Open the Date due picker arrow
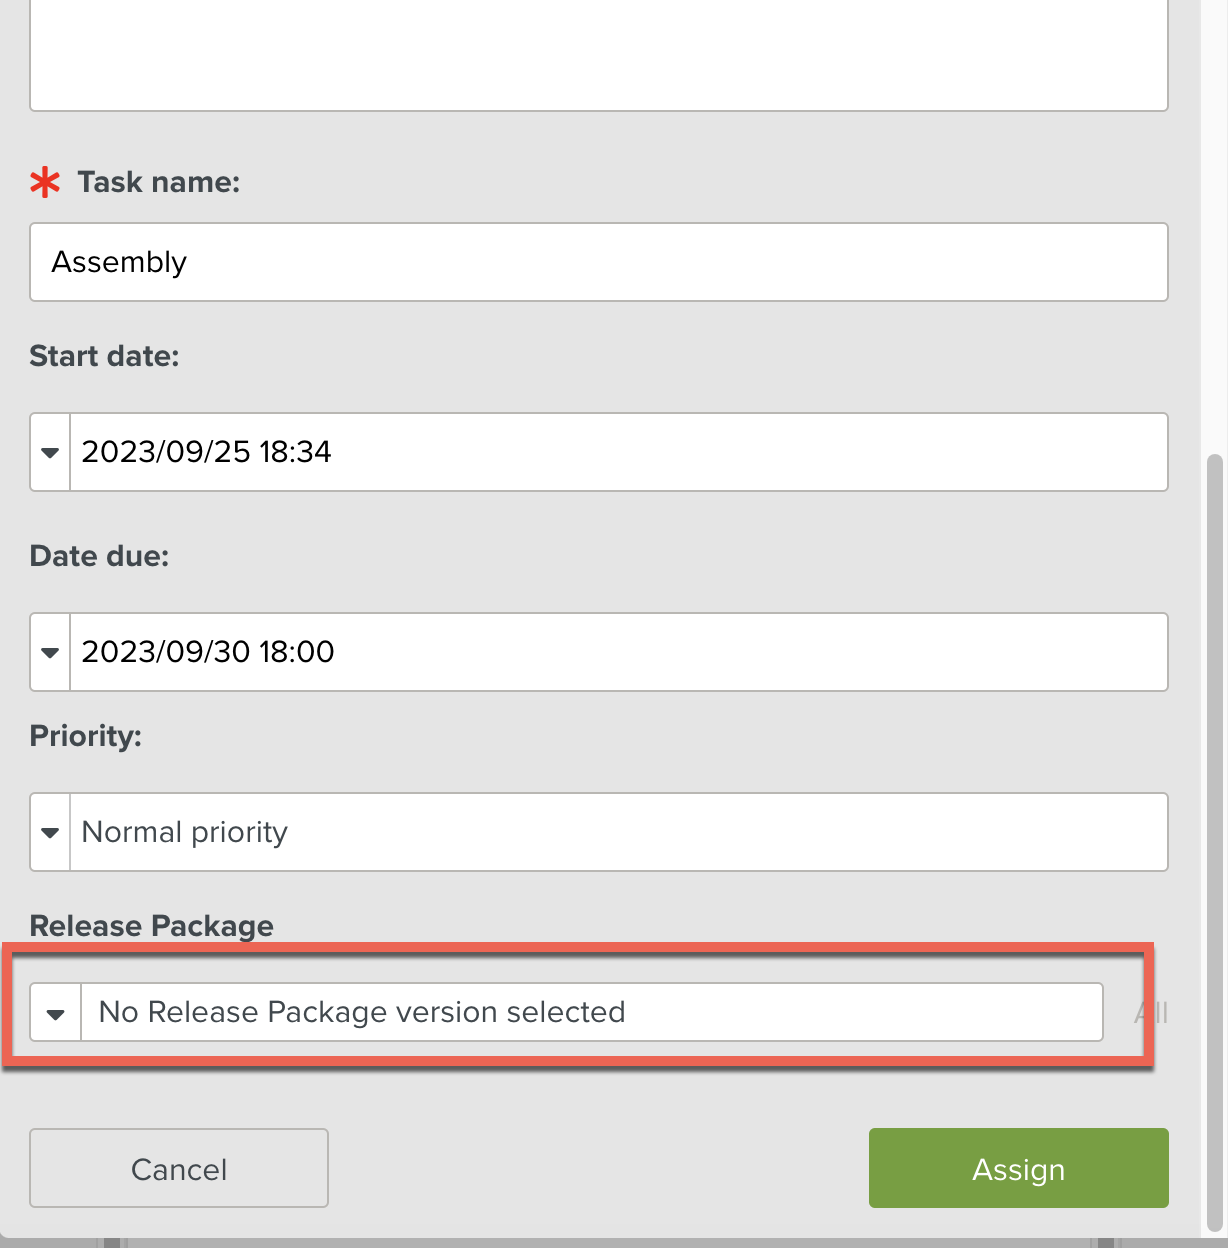The image size is (1228, 1248). pyautogui.click(x=50, y=652)
